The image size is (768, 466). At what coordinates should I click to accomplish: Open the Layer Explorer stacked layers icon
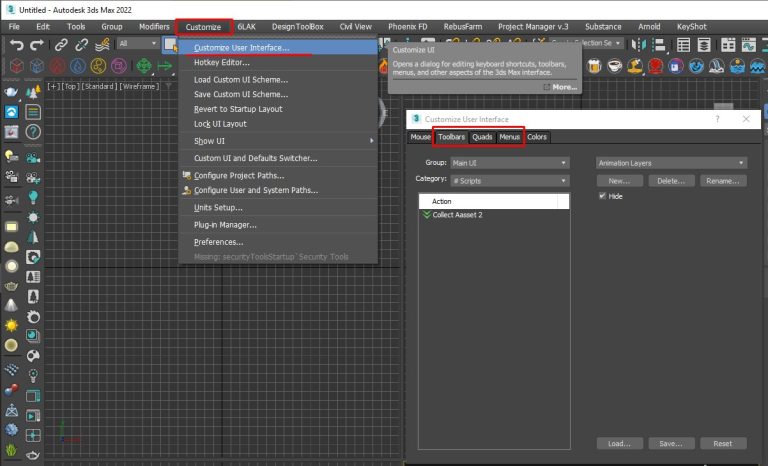704,45
